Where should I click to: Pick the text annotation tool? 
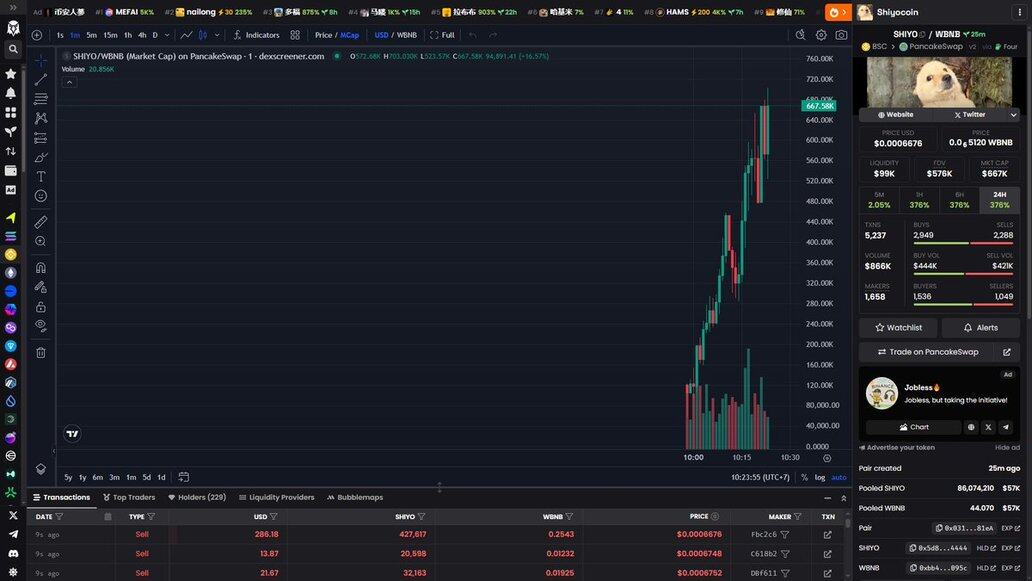41,176
